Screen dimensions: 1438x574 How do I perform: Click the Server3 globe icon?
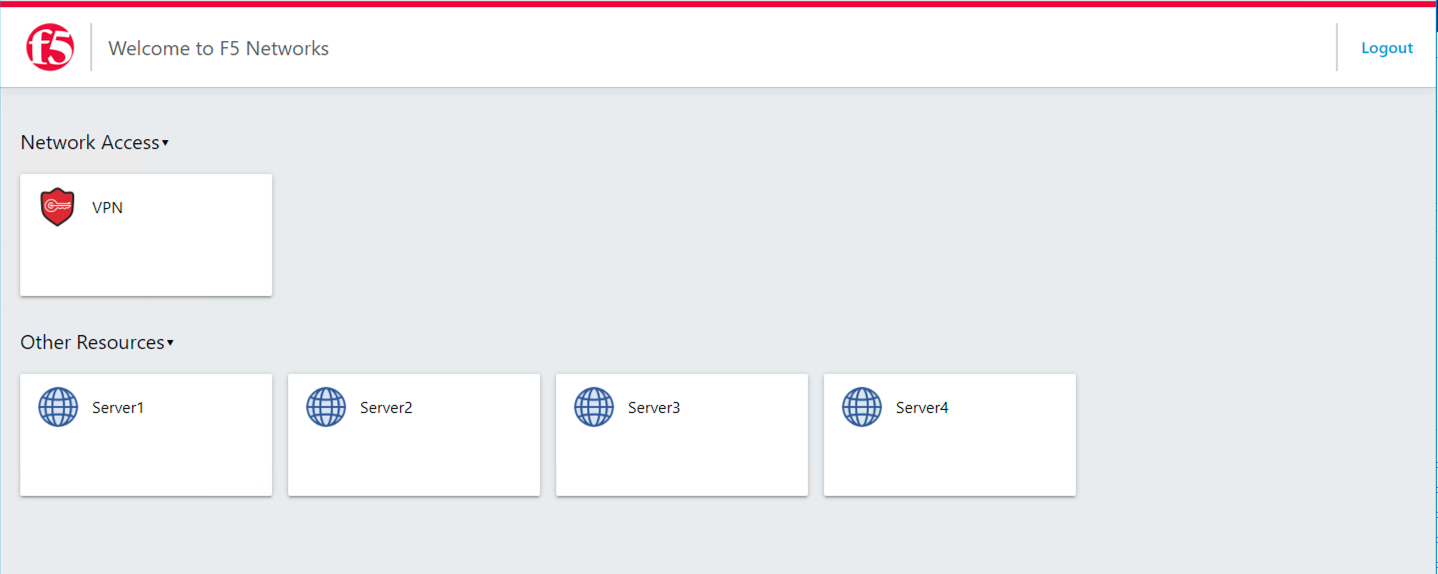tap(594, 407)
